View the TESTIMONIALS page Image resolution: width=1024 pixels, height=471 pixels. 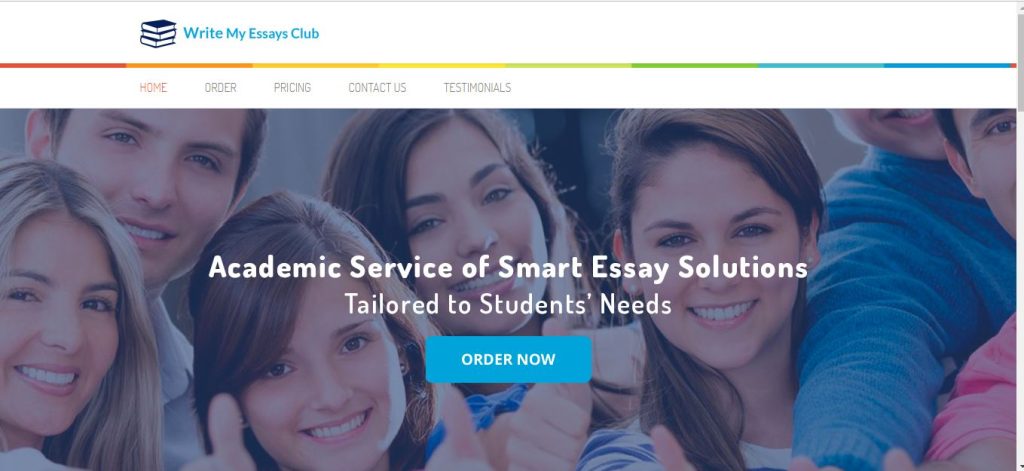(x=477, y=88)
